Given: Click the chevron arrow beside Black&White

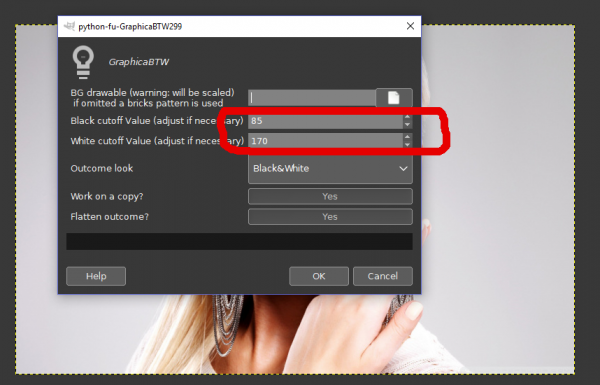Looking at the screenshot, I should [403, 168].
